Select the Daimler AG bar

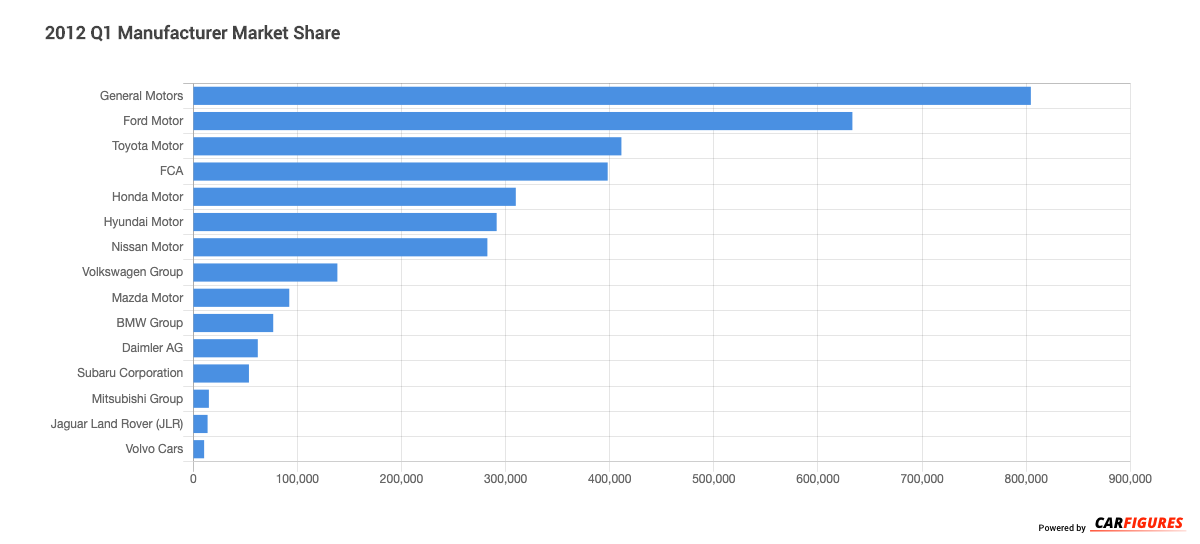225,348
